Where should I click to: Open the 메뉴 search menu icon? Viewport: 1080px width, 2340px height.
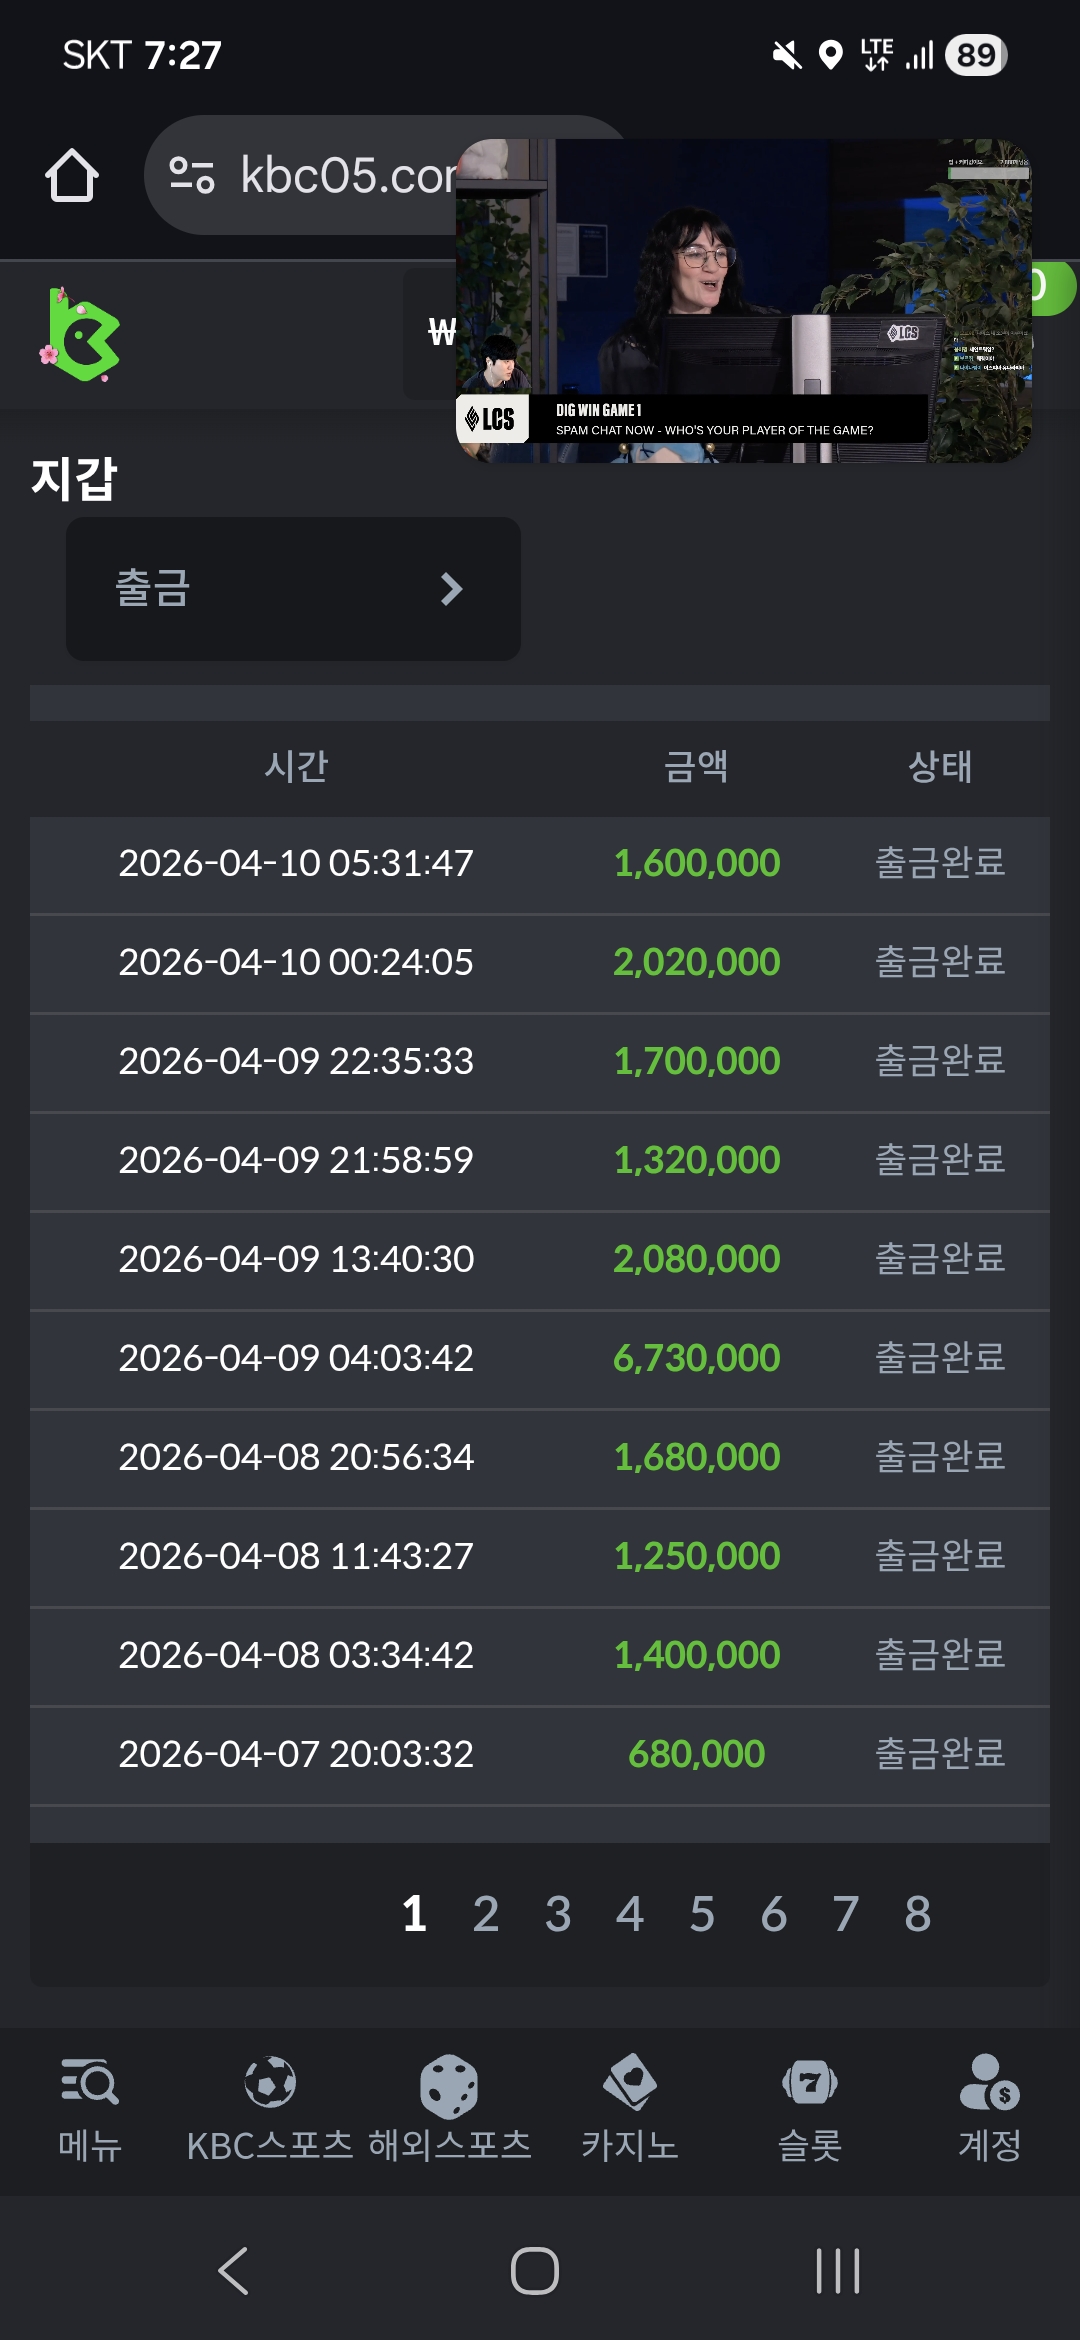[x=89, y=2084]
